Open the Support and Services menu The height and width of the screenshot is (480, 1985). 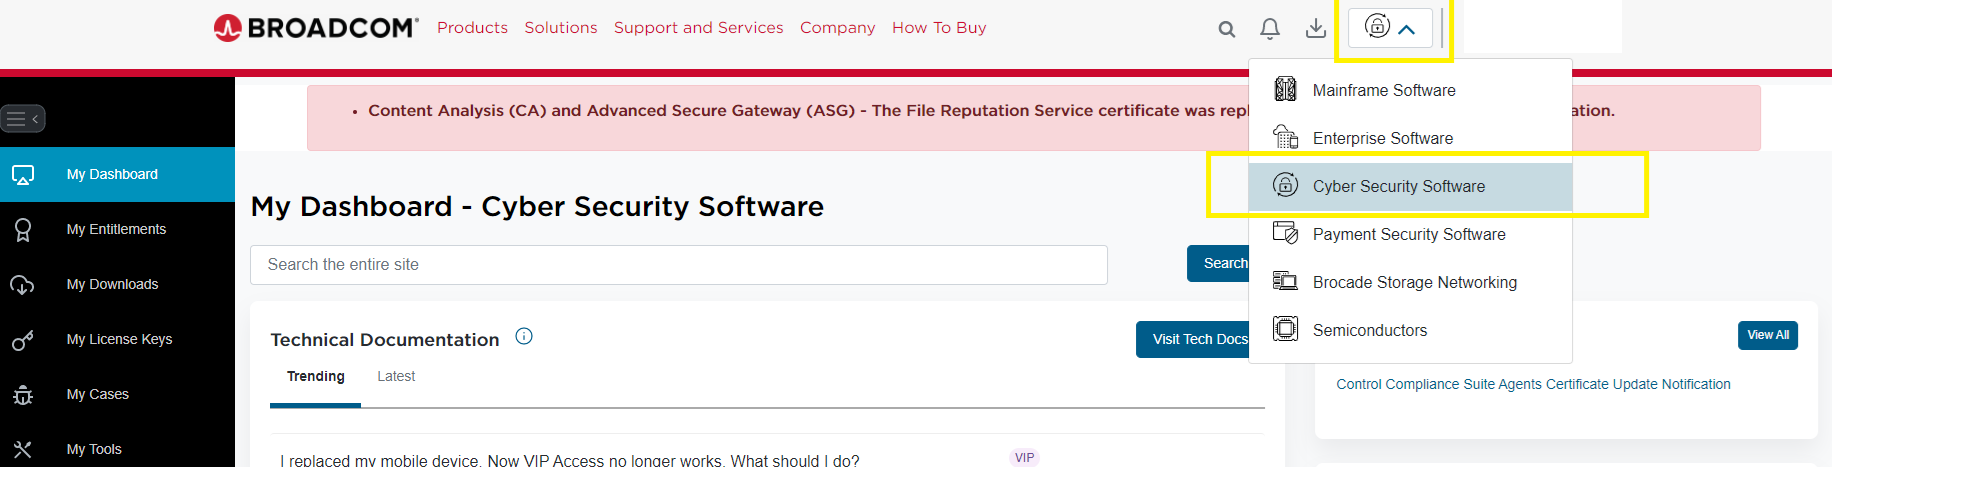tap(699, 28)
